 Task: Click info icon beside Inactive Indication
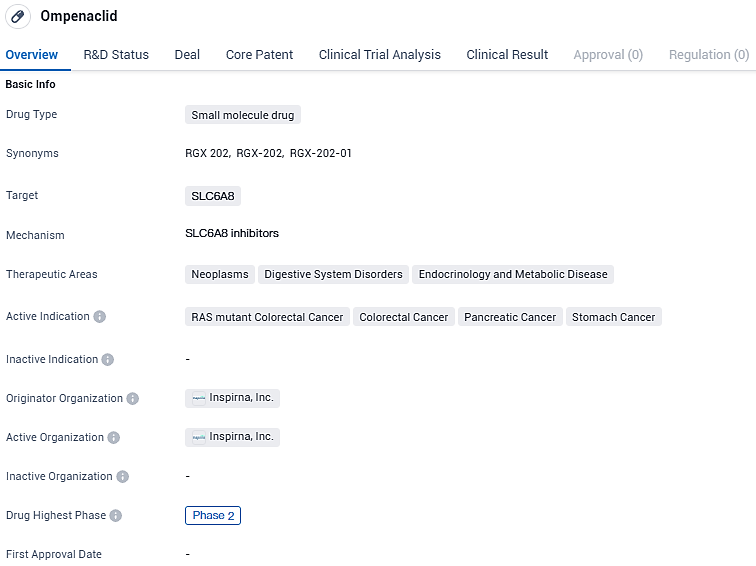tap(108, 360)
